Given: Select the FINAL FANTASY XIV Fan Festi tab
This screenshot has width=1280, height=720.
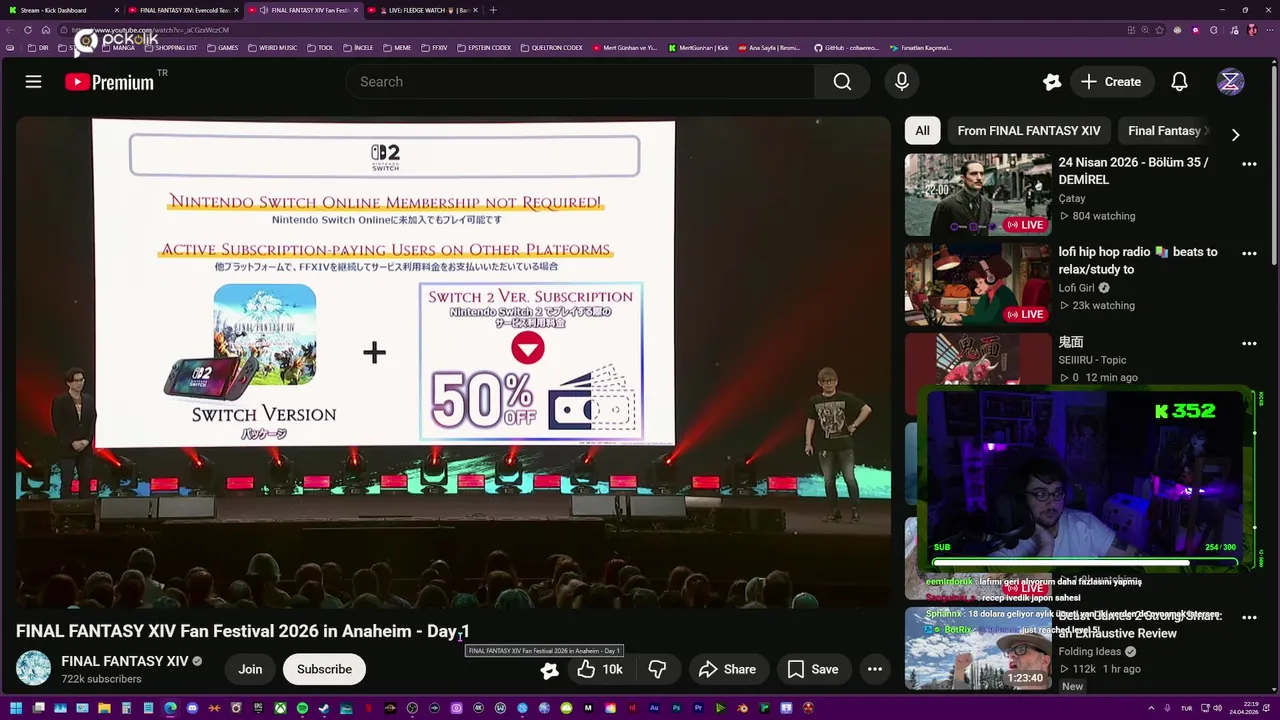Looking at the screenshot, I should 303,10.
